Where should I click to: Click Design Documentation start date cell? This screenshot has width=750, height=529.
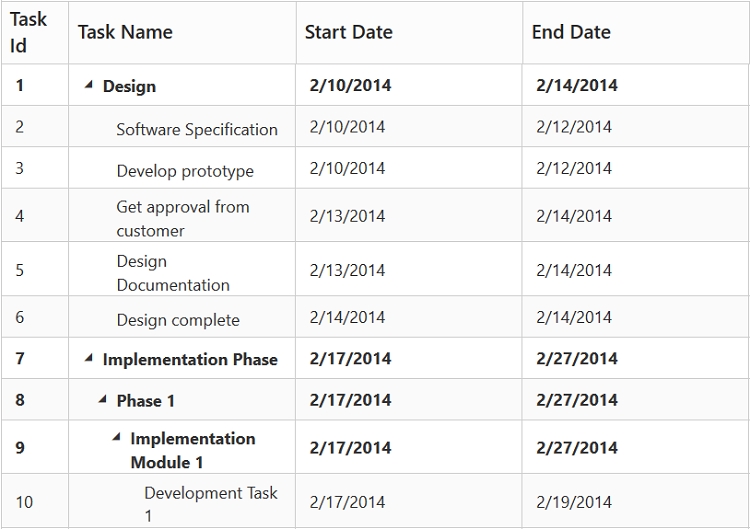pyautogui.click(x=347, y=270)
